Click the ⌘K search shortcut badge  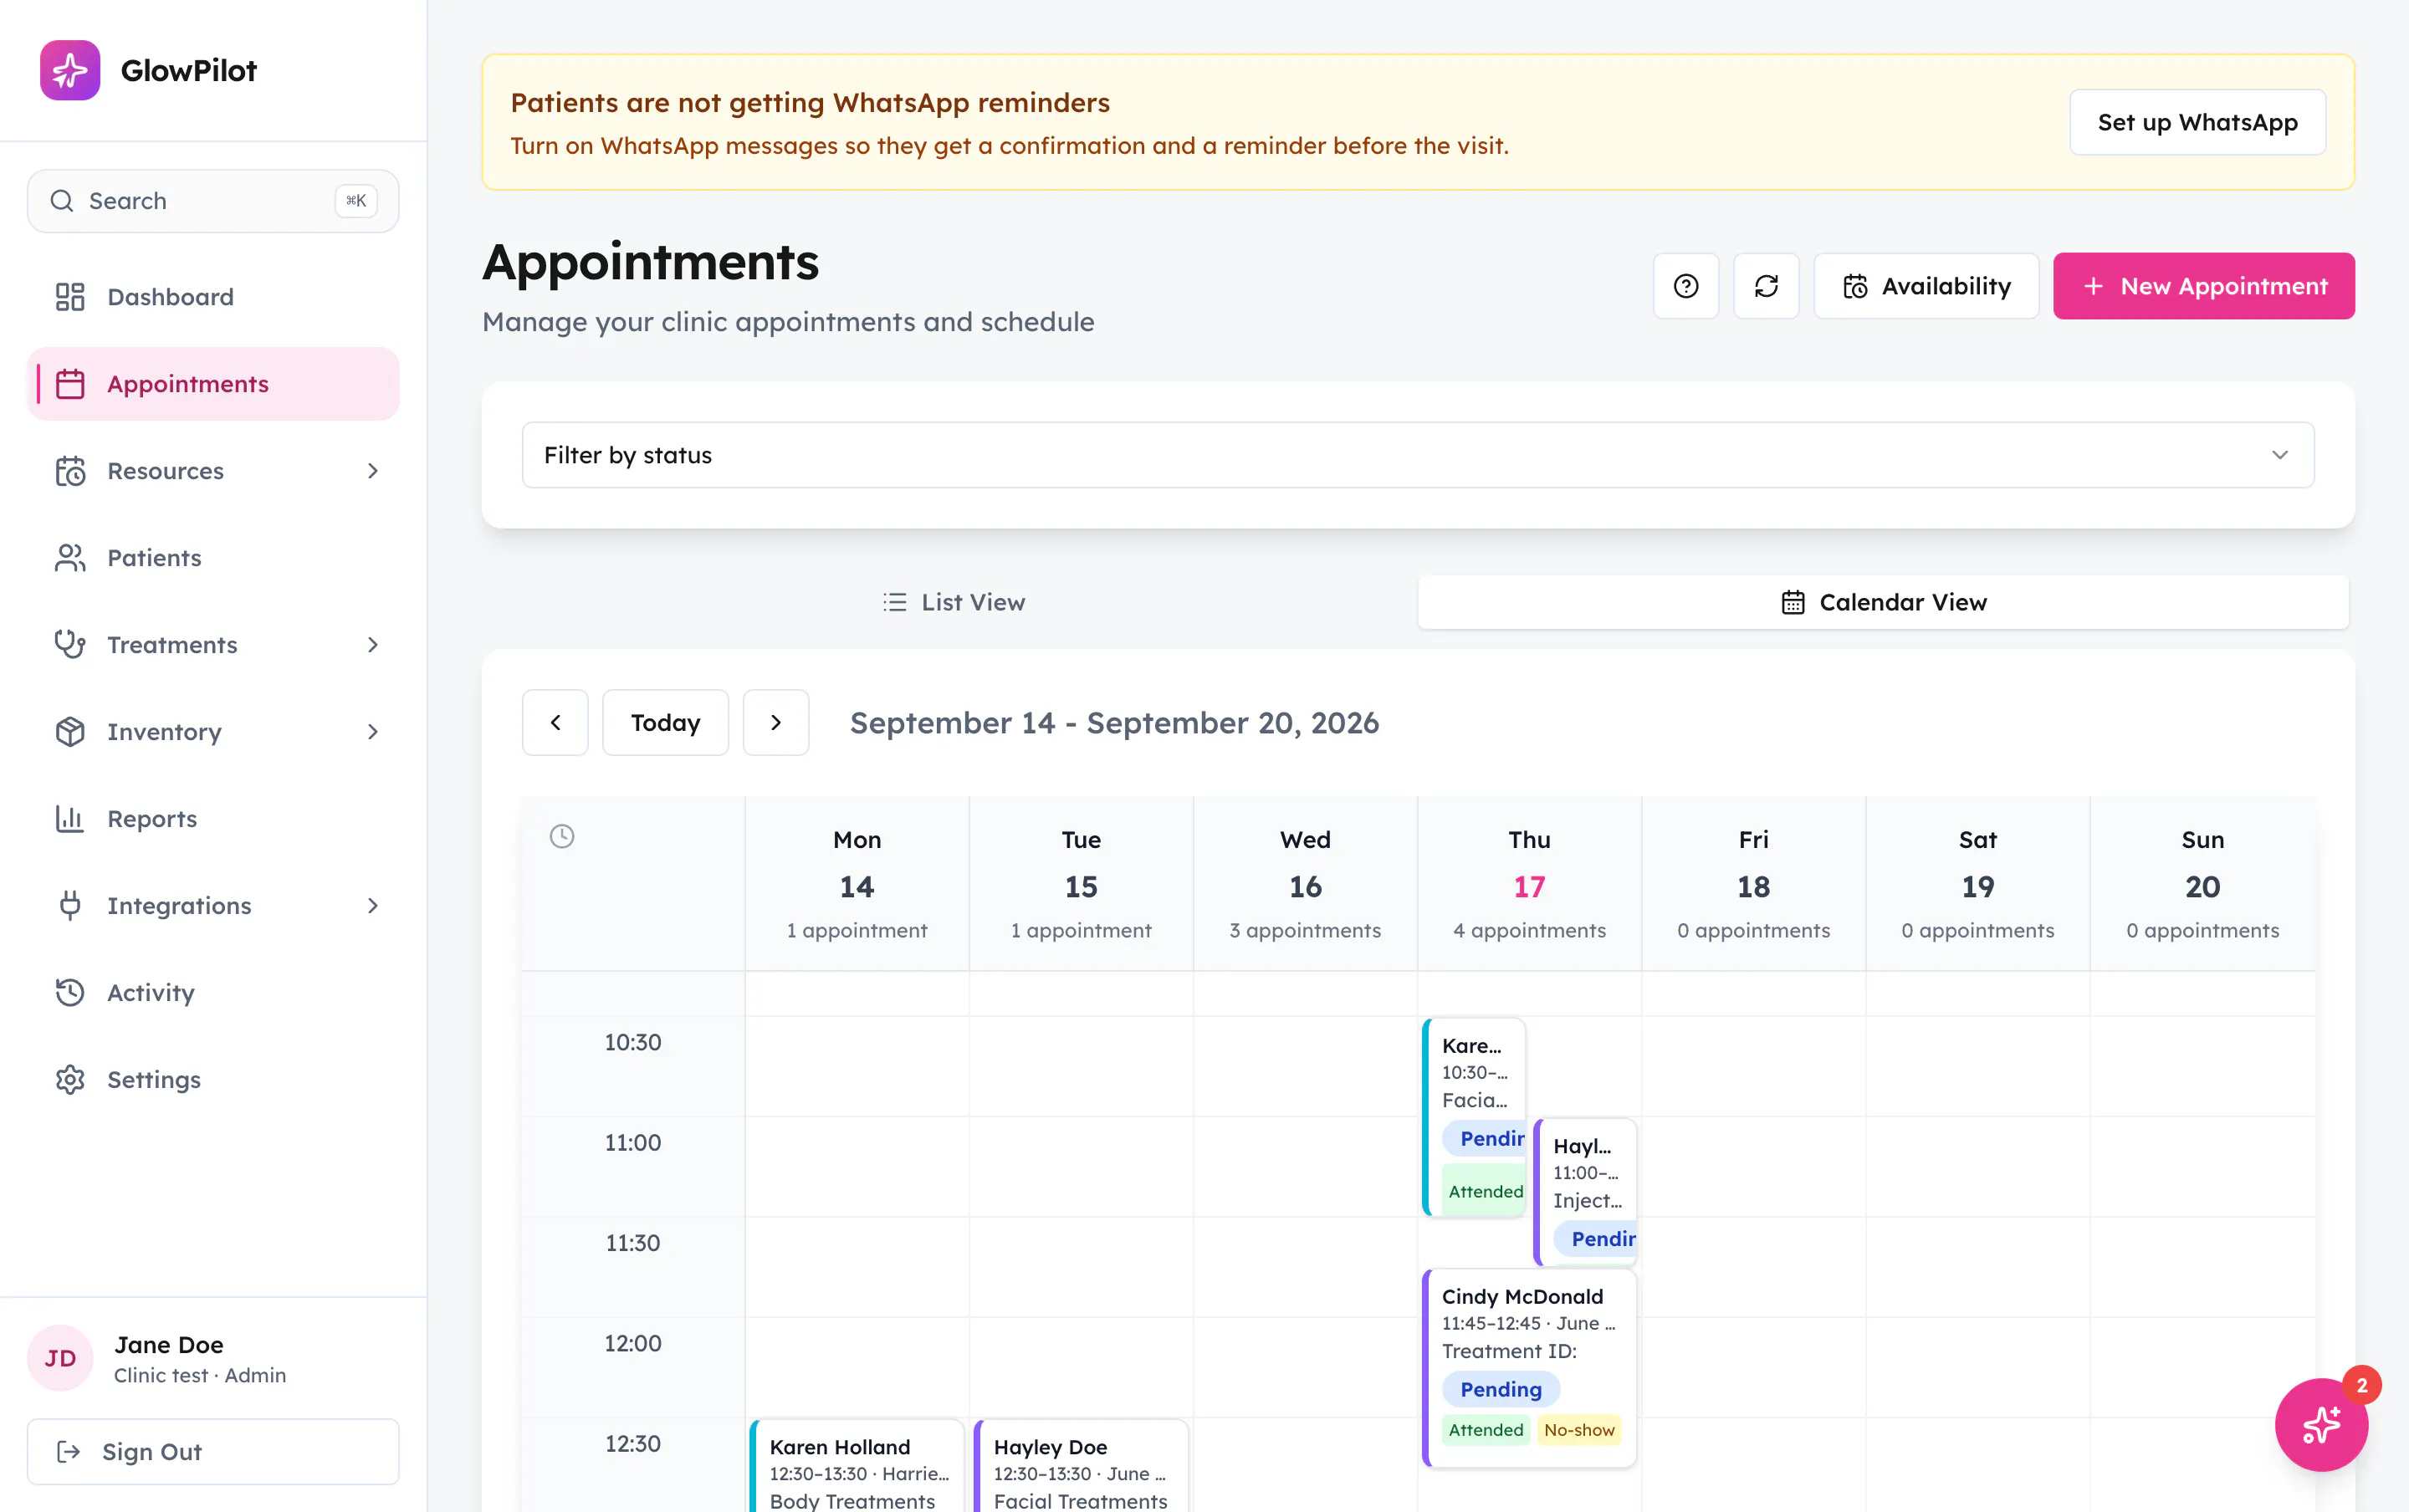(x=356, y=201)
